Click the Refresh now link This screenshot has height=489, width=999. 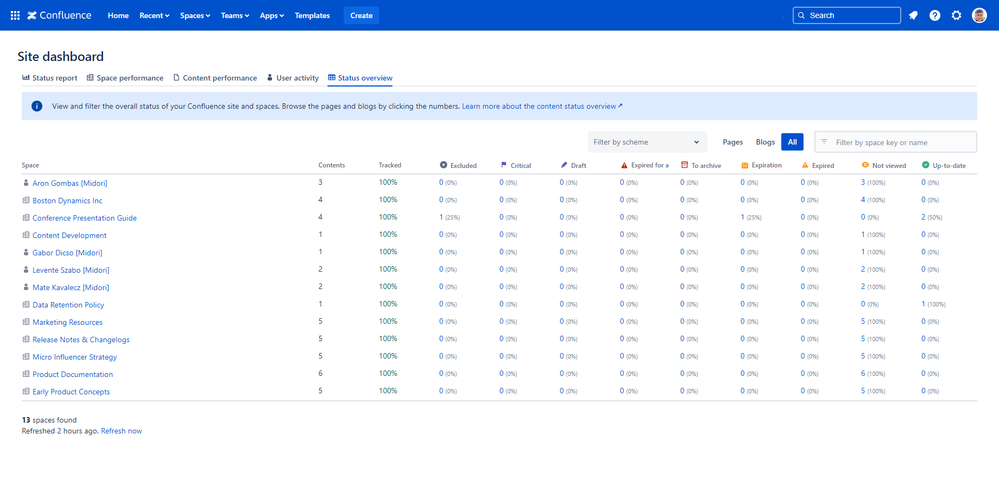(121, 431)
